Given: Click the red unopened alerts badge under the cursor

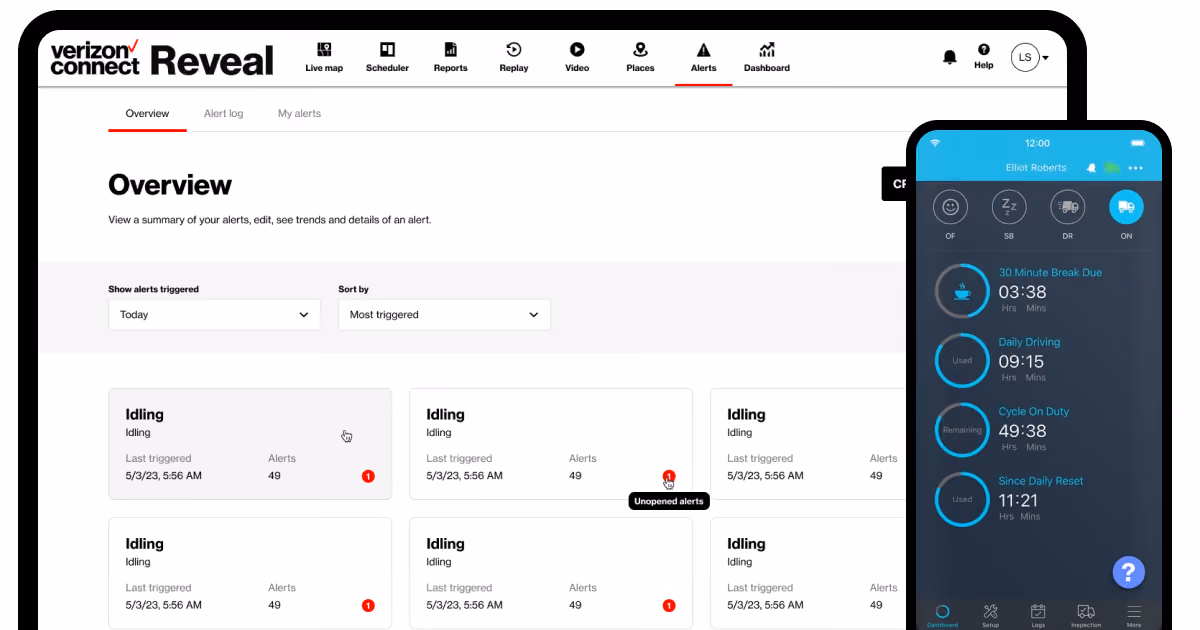Looking at the screenshot, I should tap(669, 476).
